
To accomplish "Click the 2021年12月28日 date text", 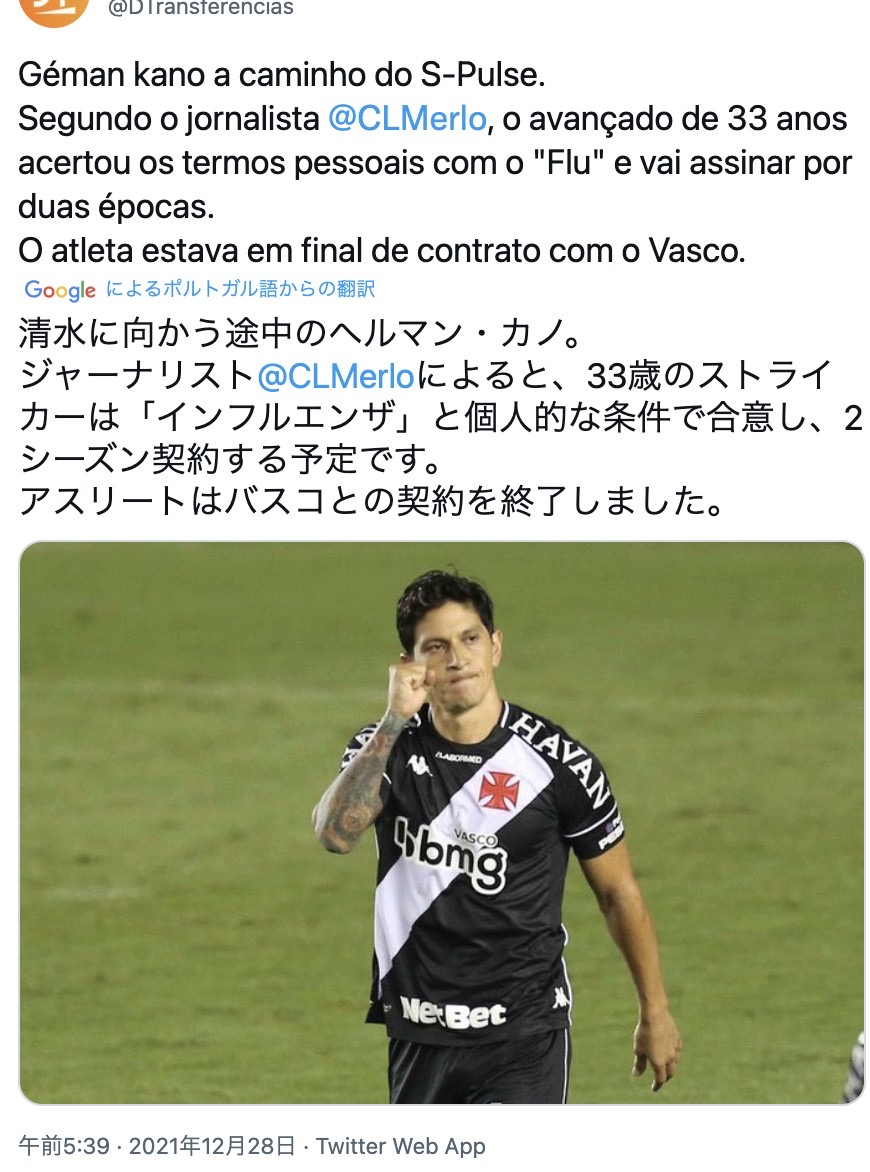I will click(212, 1146).
